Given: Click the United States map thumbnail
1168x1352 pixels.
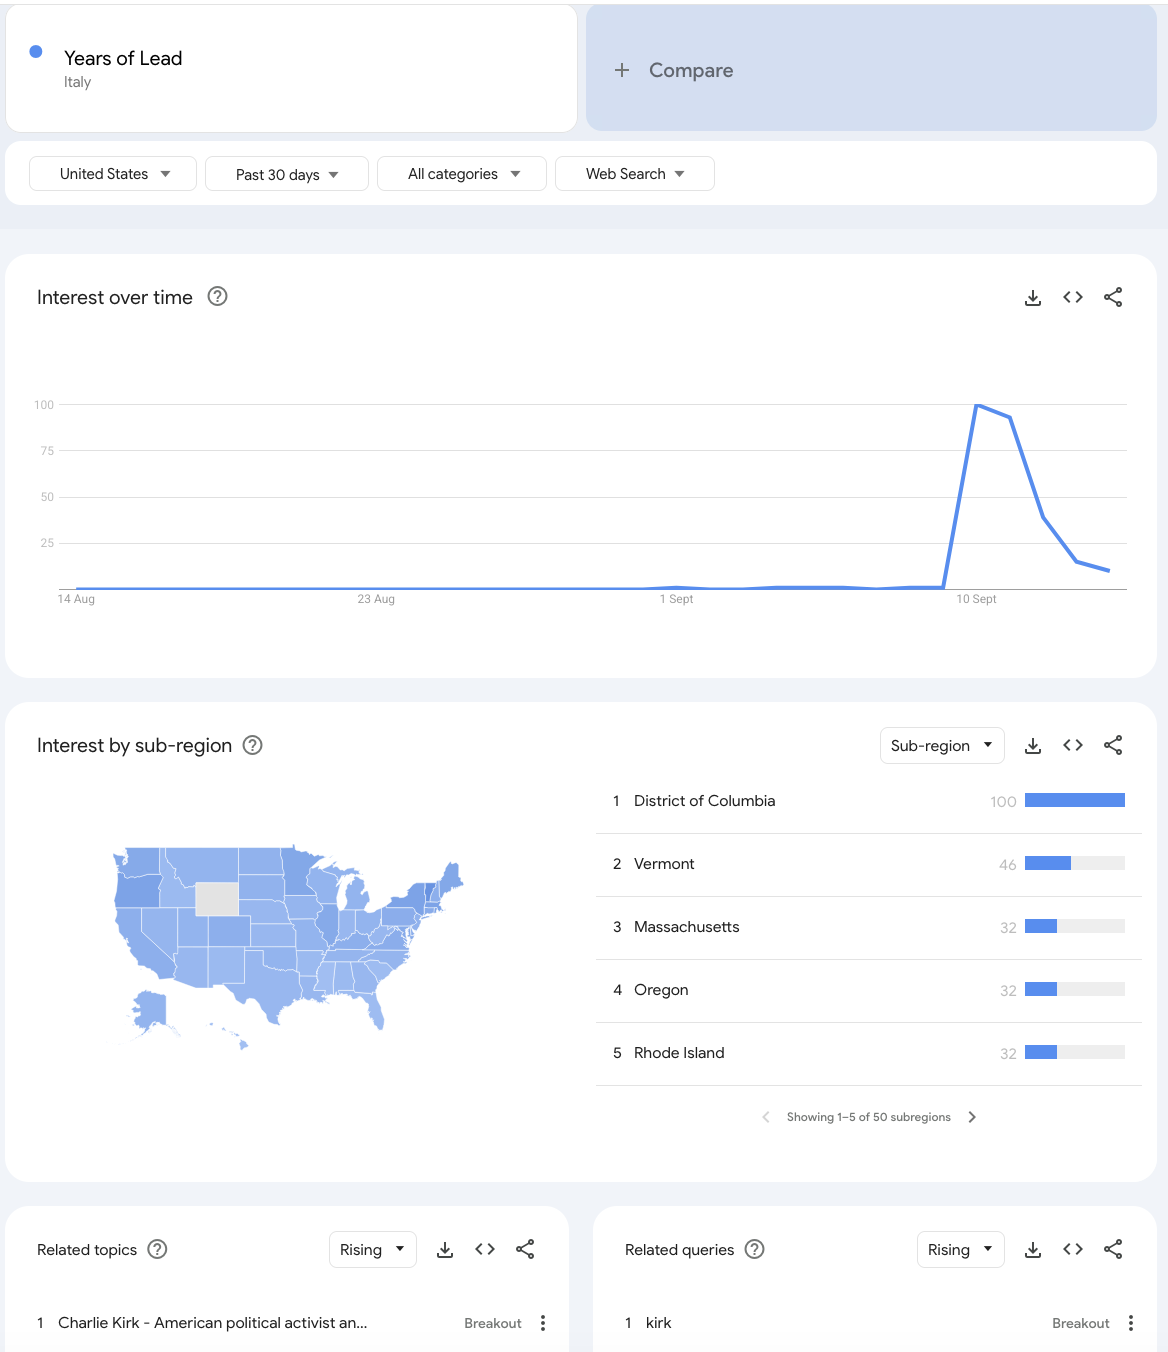Looking at the screenshot, I should (x=288, y=945).
